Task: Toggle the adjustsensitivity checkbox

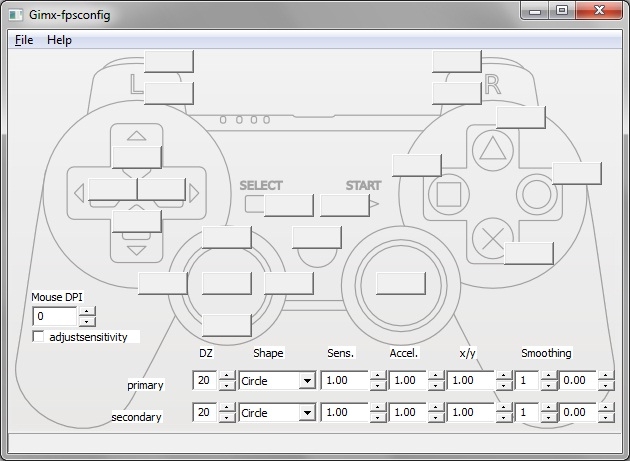Action: click(x=38, y=336)
